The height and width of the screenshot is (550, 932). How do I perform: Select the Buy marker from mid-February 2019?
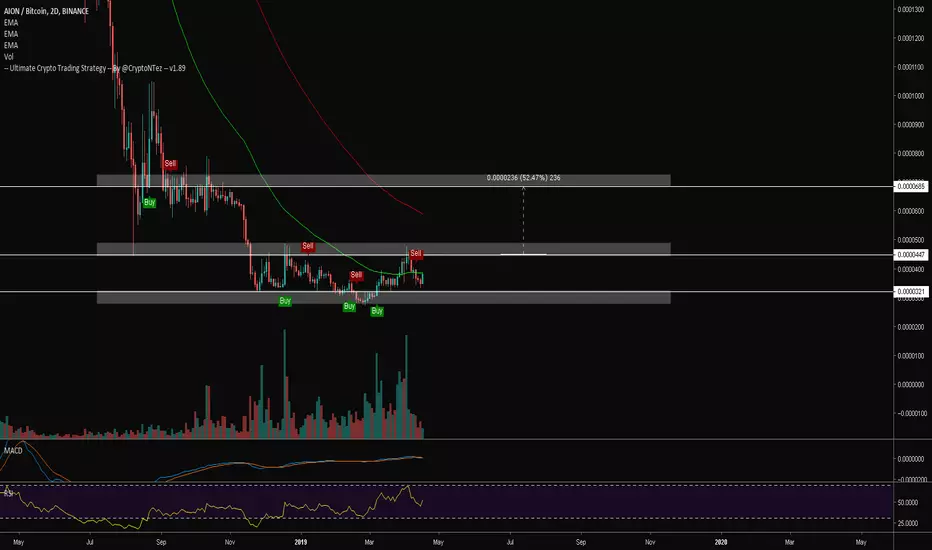349,306
